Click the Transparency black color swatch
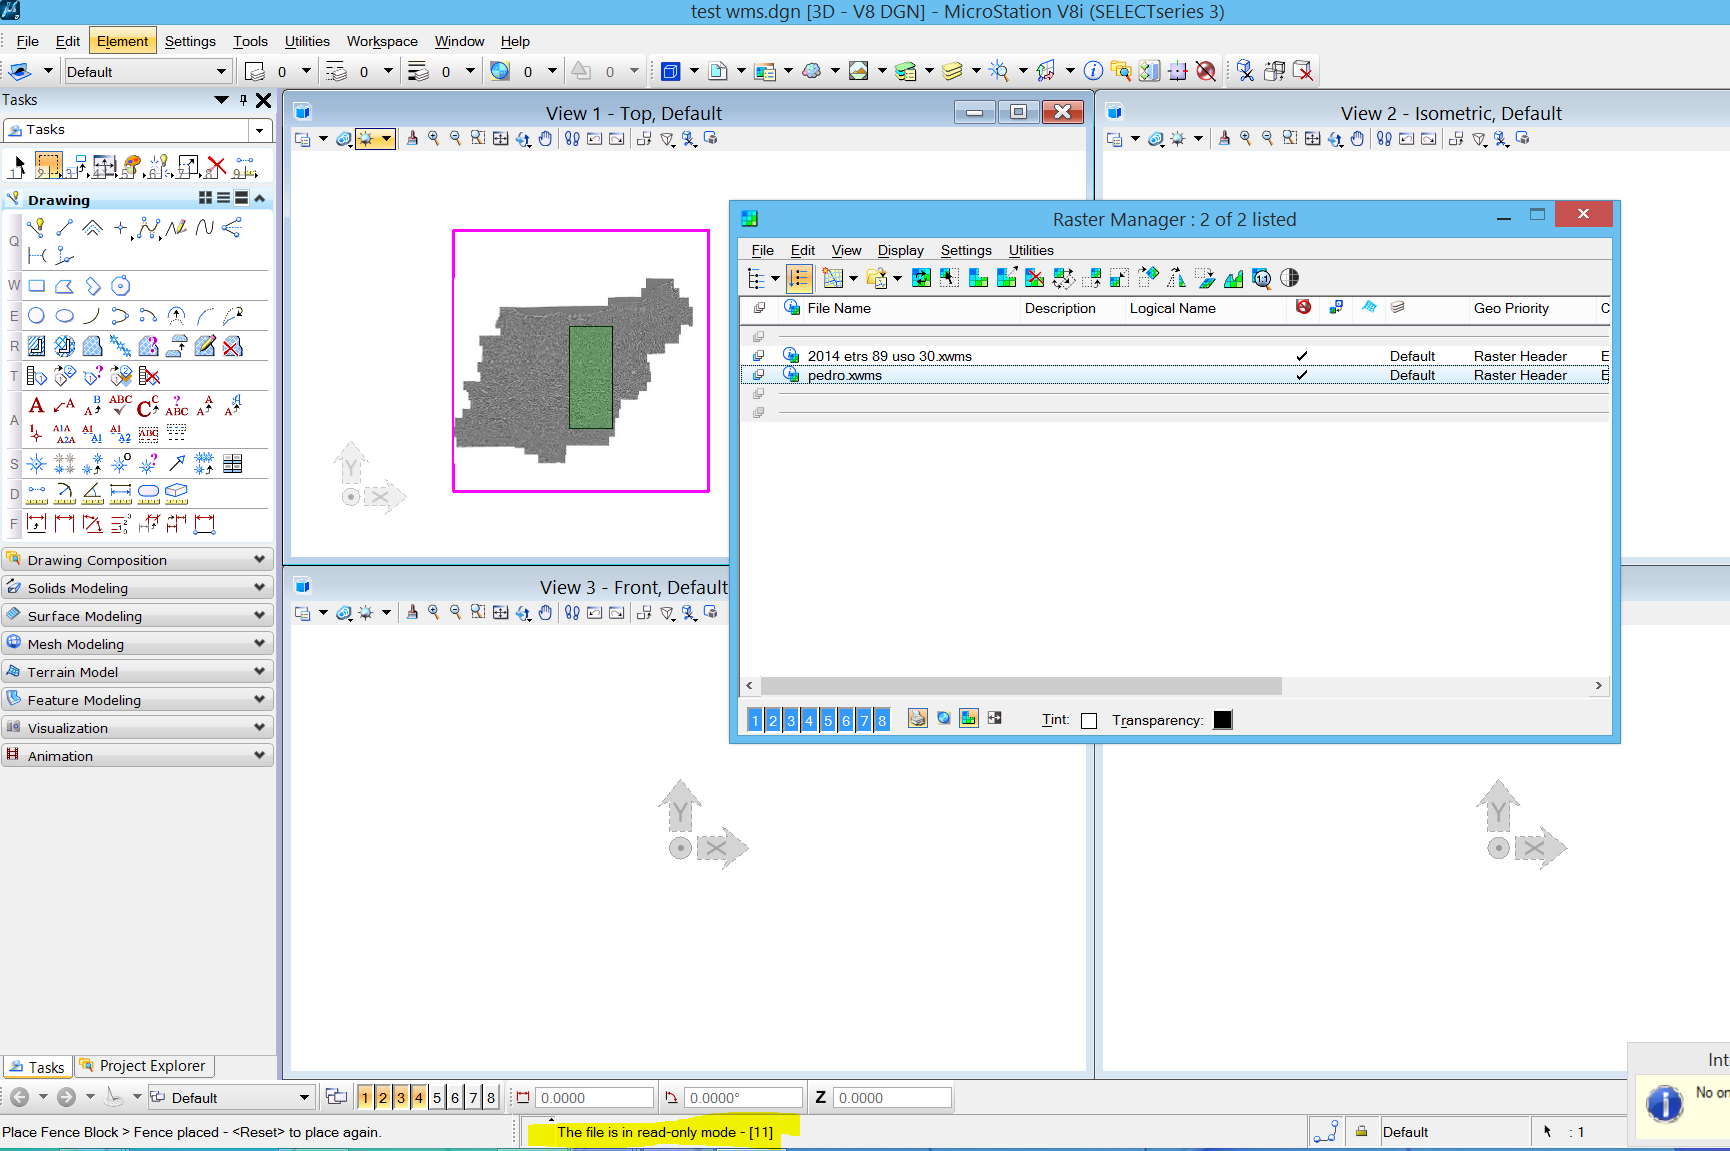 (x=1222, y=720)
